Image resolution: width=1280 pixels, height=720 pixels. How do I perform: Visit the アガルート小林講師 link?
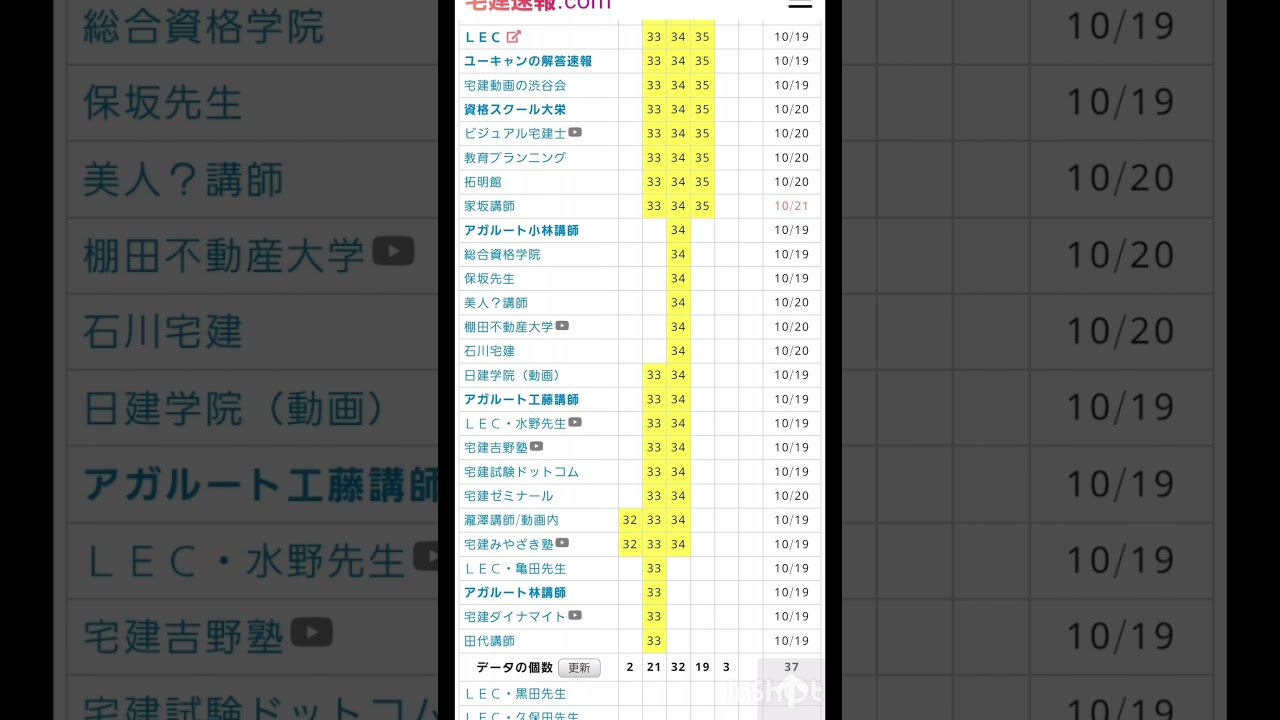click(x=521, y=230)
